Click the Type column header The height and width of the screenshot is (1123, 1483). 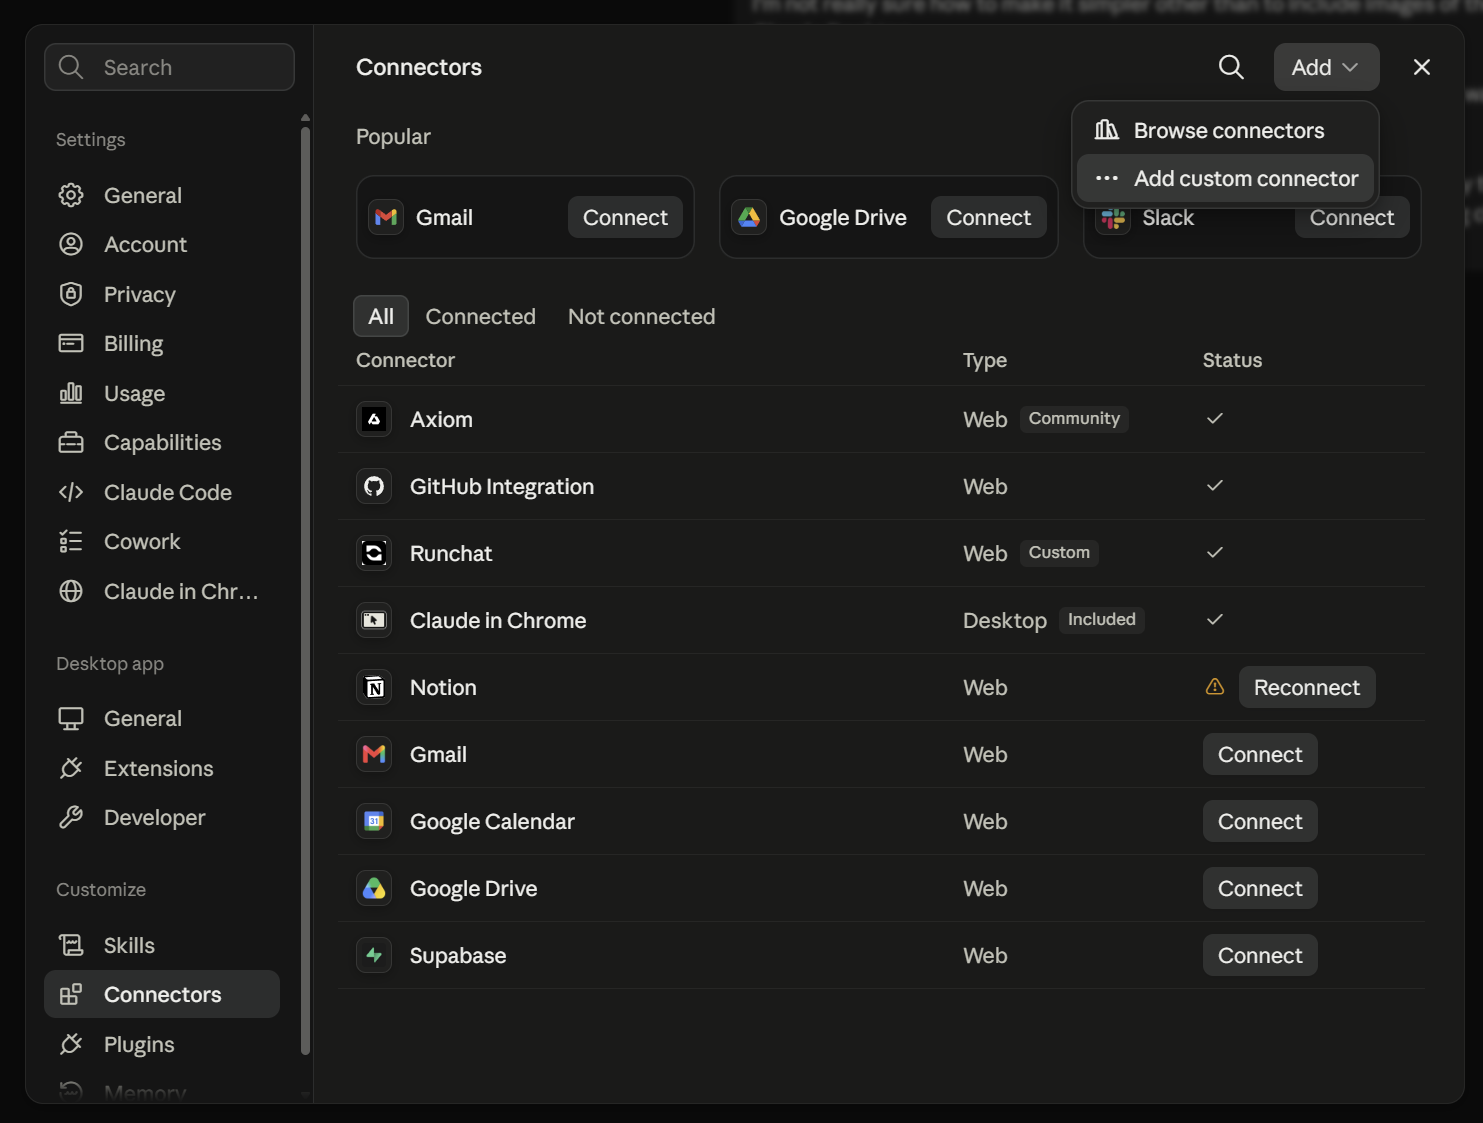pos(985,360)
